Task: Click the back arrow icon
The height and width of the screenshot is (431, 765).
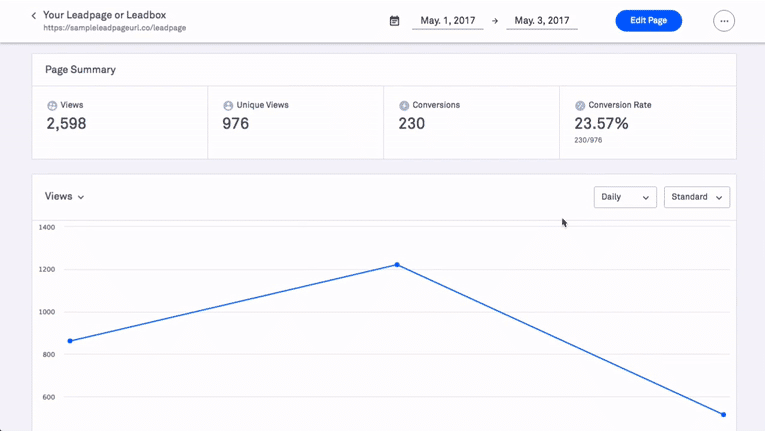Action: [x=33, y=16]
